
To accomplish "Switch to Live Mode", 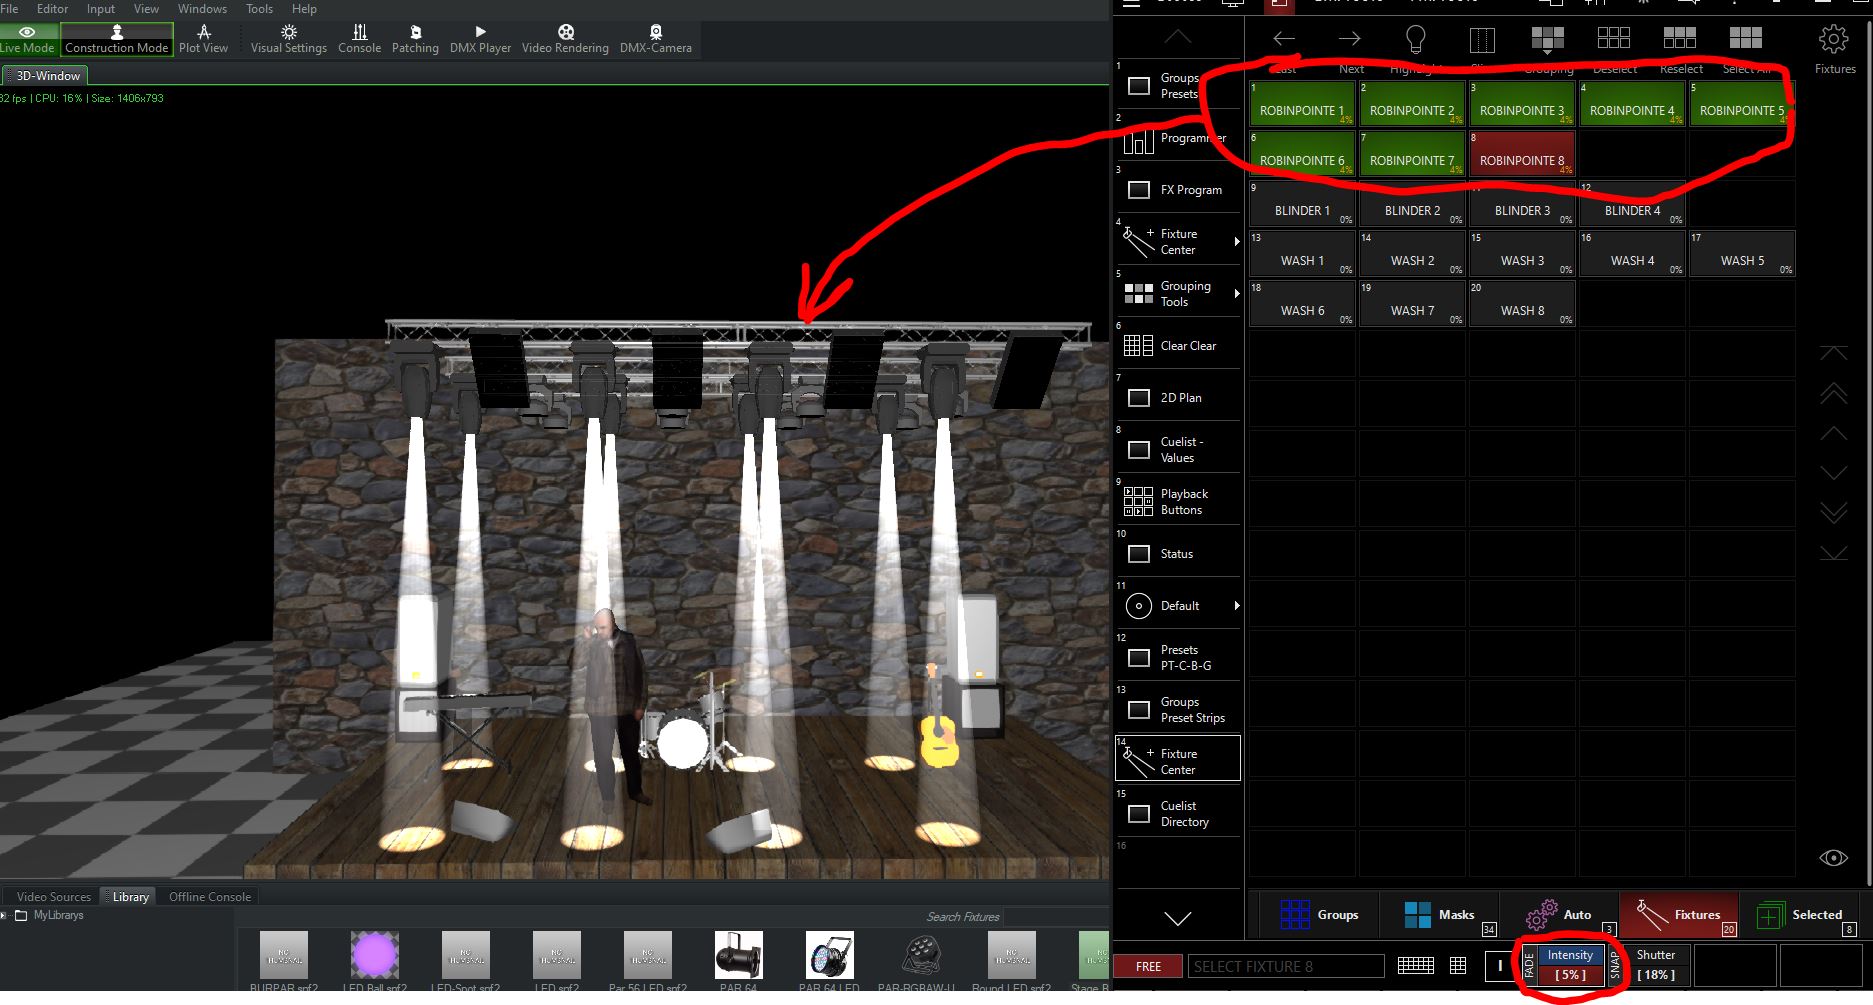I will [x=28, y=39].
